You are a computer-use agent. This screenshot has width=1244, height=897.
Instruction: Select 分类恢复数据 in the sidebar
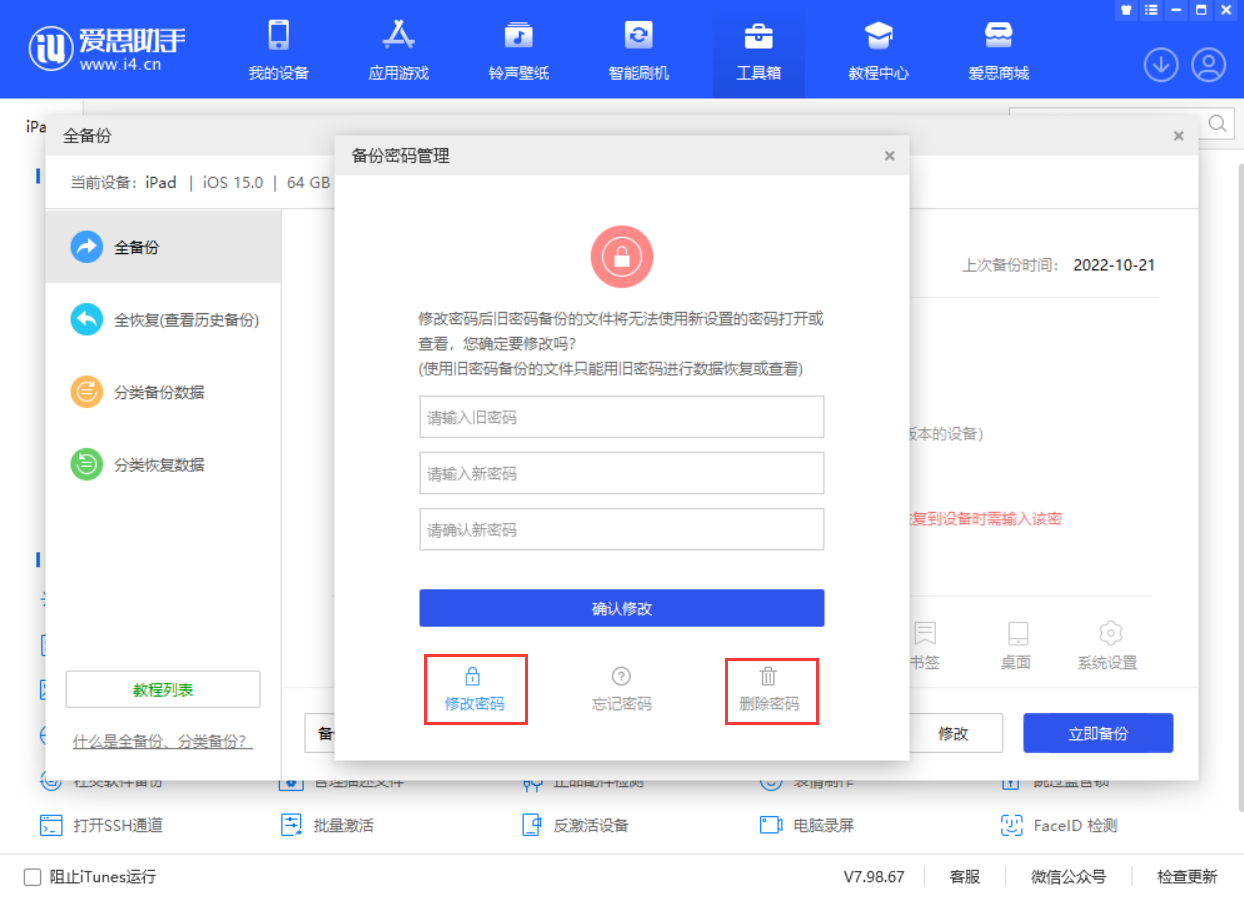pos(159,465)
